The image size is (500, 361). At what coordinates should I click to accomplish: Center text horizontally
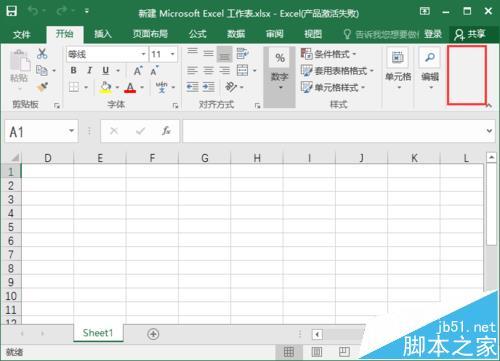(209, 70)
